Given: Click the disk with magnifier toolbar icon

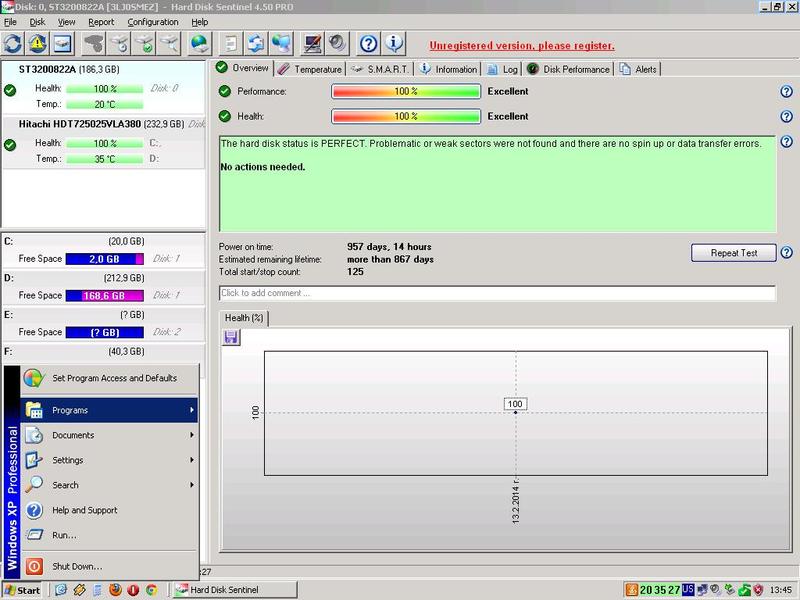Looking at the screenshot, I should pos(169,44).
